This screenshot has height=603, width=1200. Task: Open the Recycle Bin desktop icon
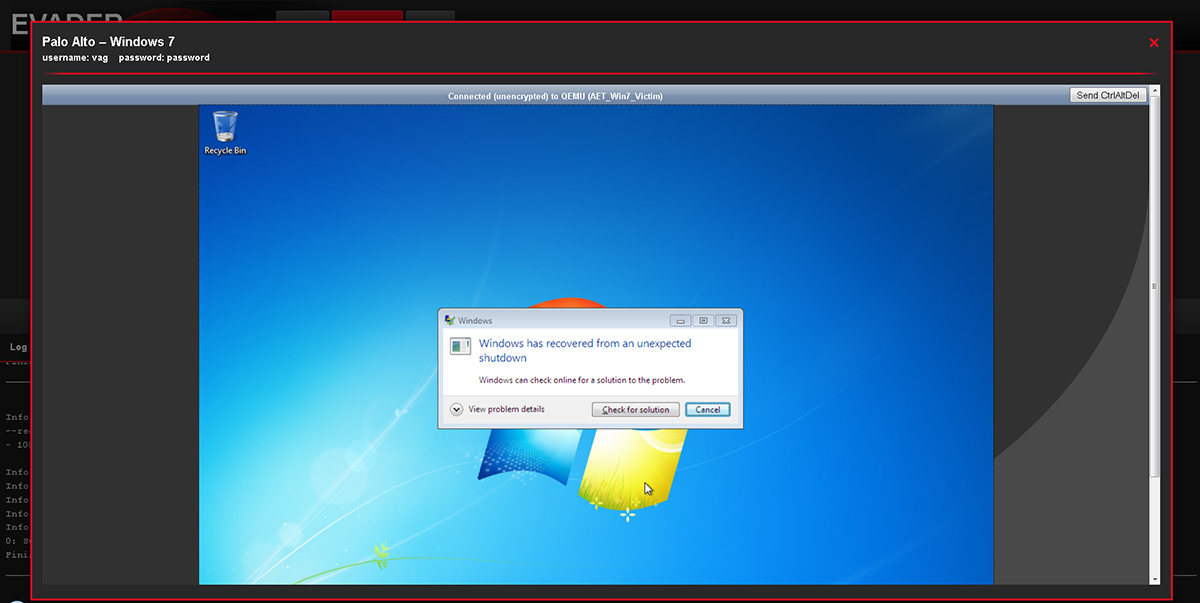coord(225,132)
